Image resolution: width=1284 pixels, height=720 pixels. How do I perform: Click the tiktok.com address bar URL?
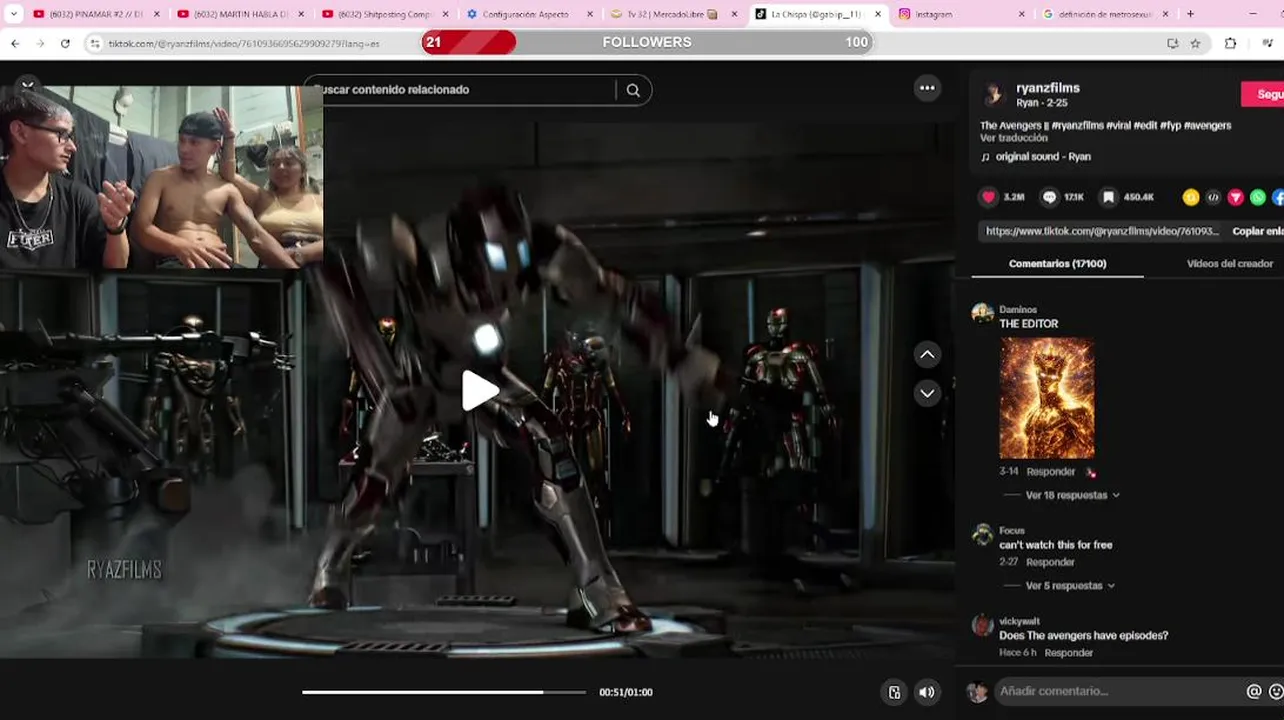click(244, 44)
